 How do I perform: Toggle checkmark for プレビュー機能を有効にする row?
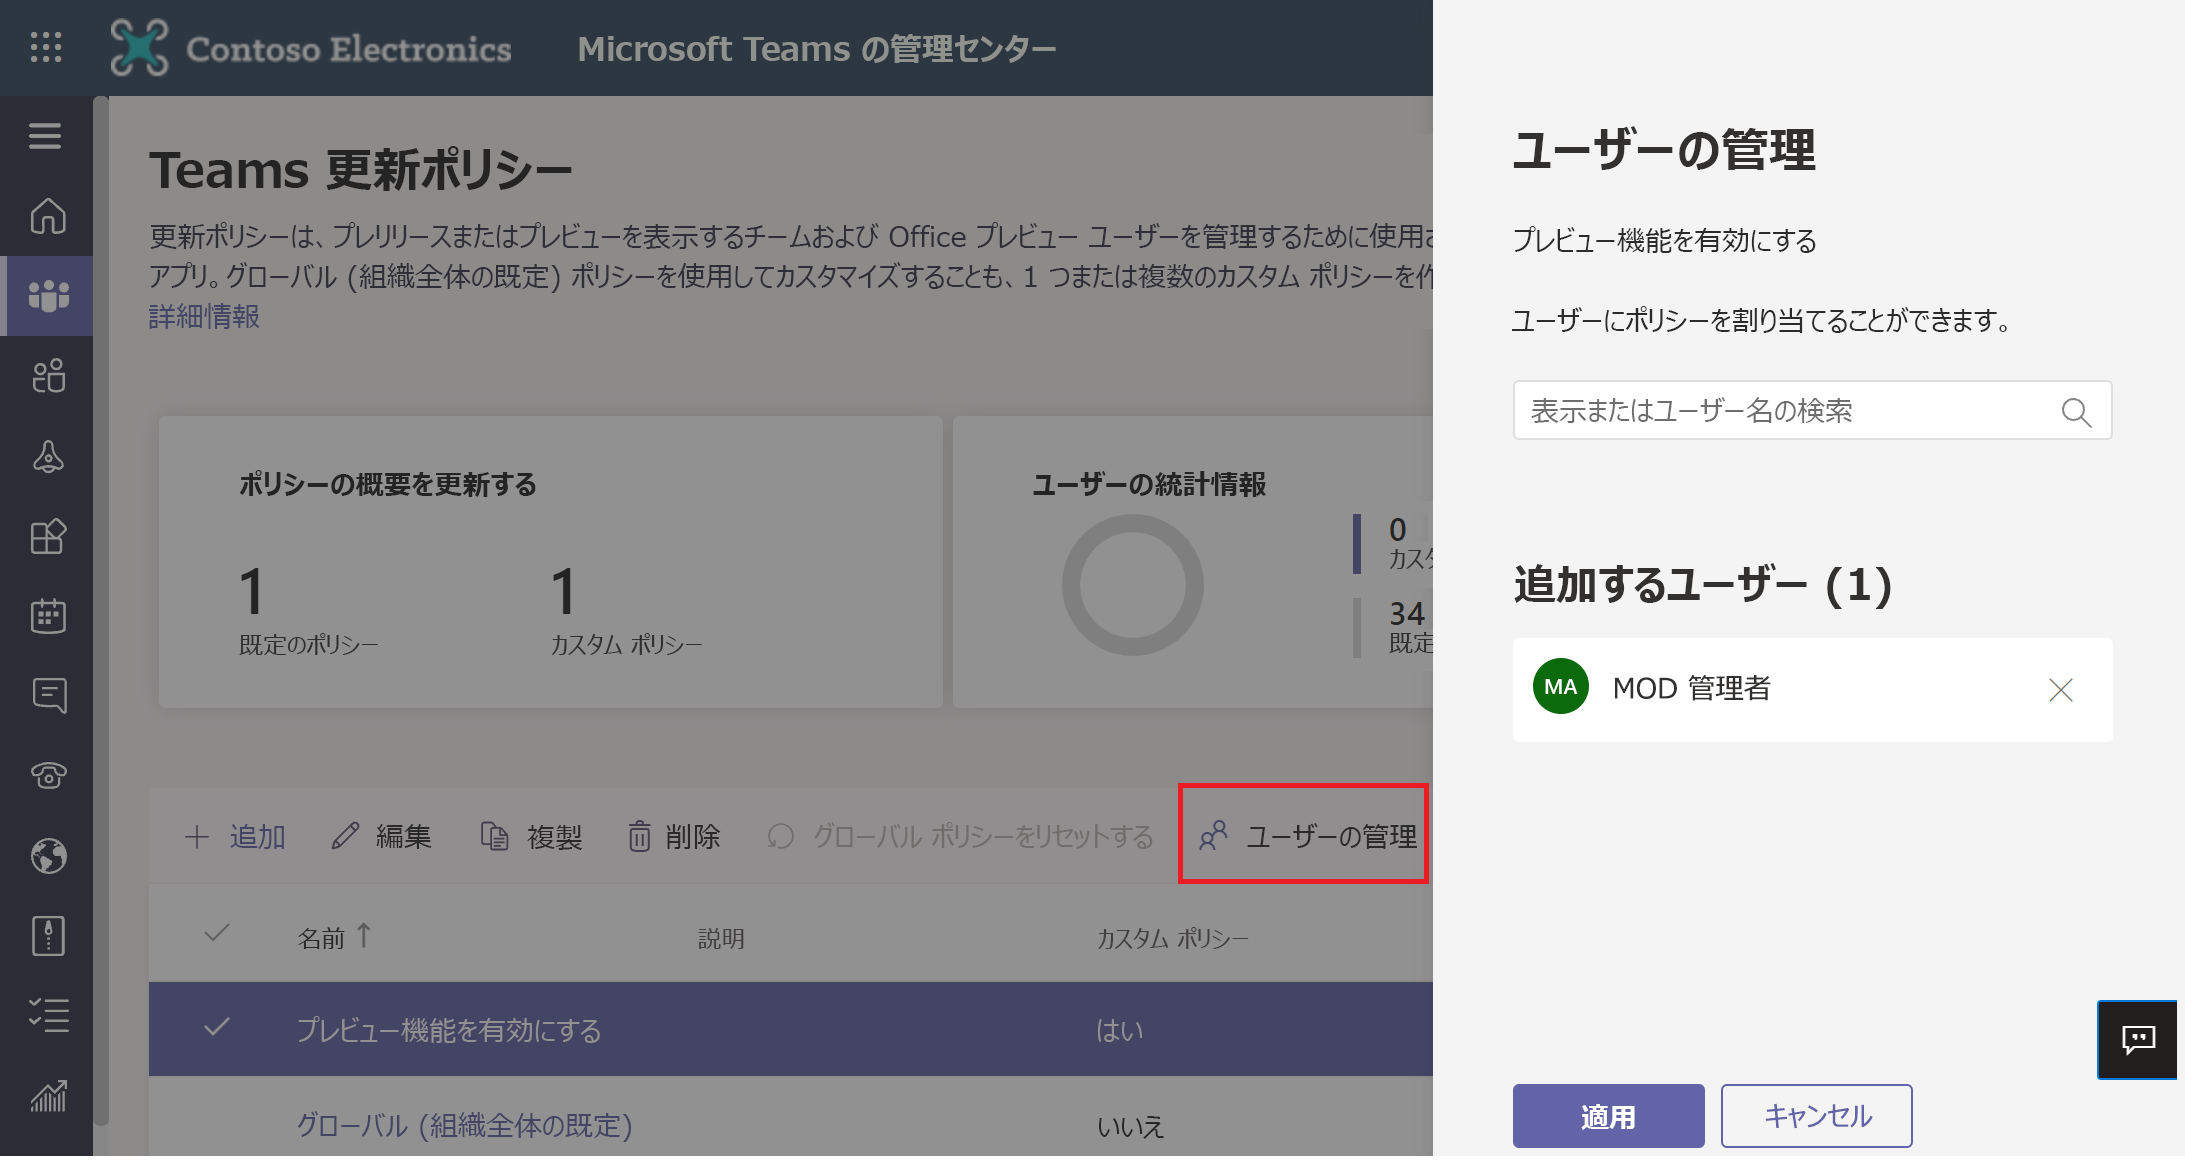pyautogui.click(x=216, y=1027)
